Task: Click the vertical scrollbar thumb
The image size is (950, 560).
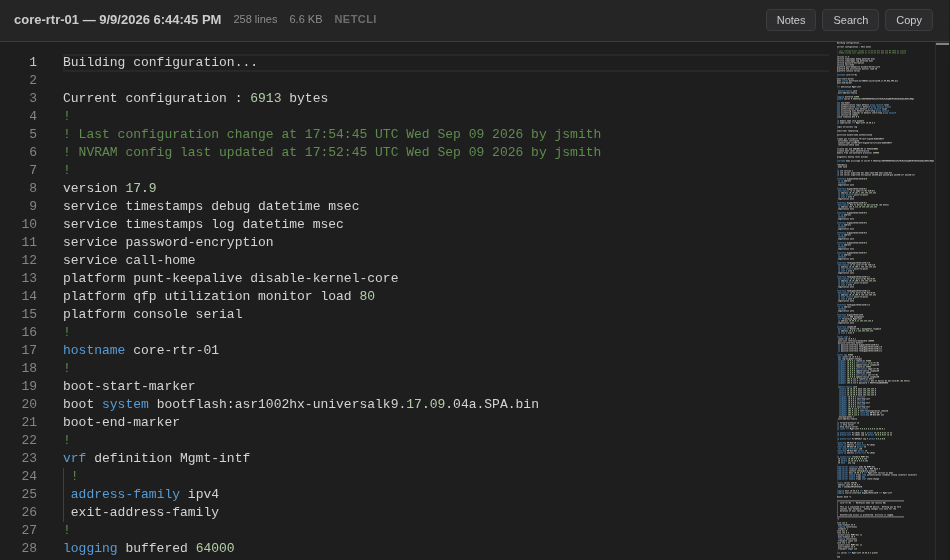Action: [x=942, y=44]
